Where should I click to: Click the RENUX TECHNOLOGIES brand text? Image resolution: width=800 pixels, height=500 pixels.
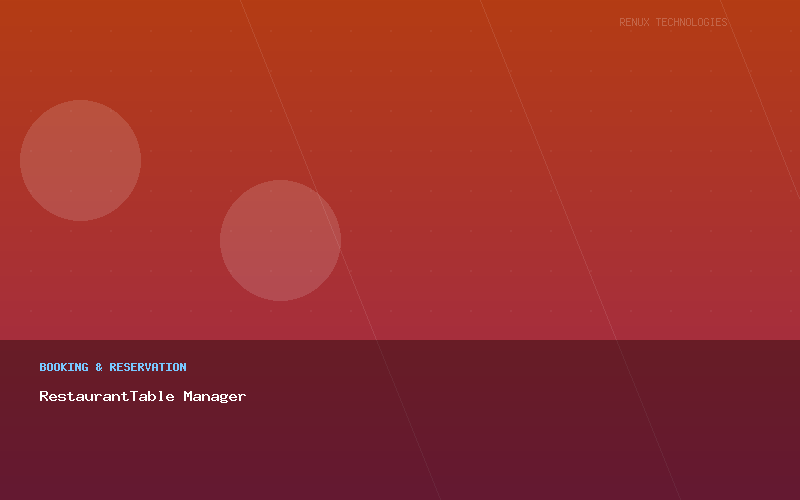(673, 22)
